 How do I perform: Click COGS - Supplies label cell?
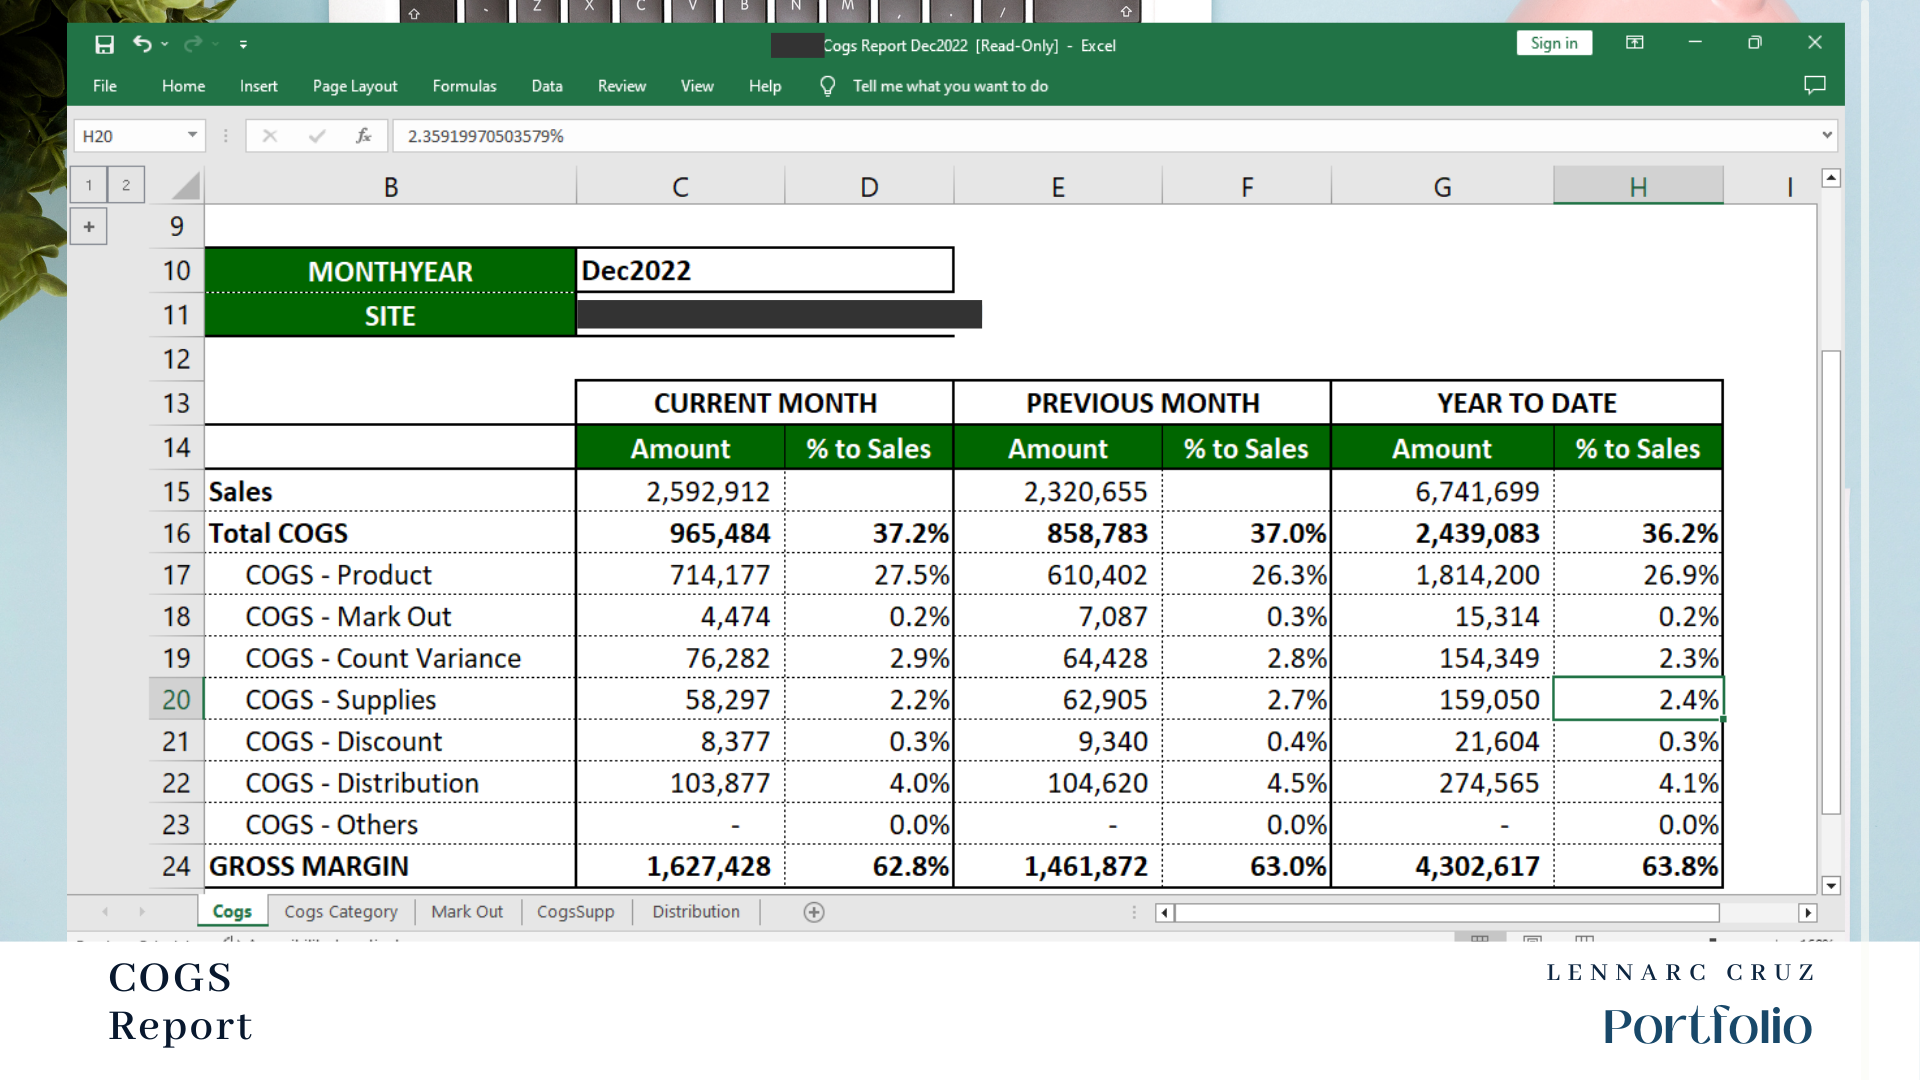click(x=390, y=700)
